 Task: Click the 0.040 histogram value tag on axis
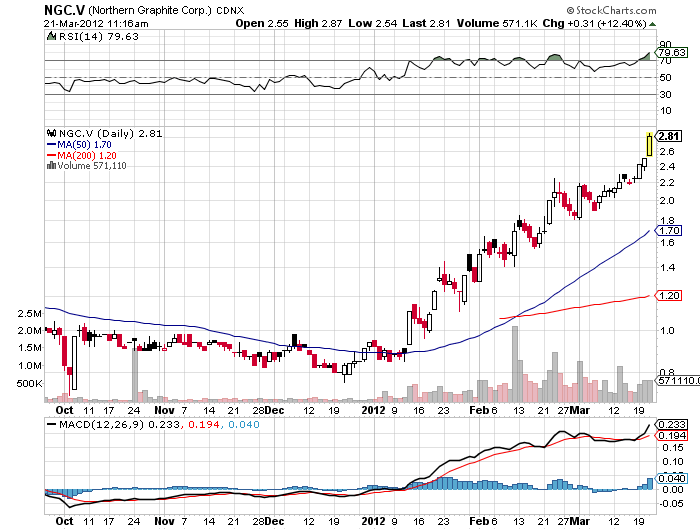[x=672, y=479]
